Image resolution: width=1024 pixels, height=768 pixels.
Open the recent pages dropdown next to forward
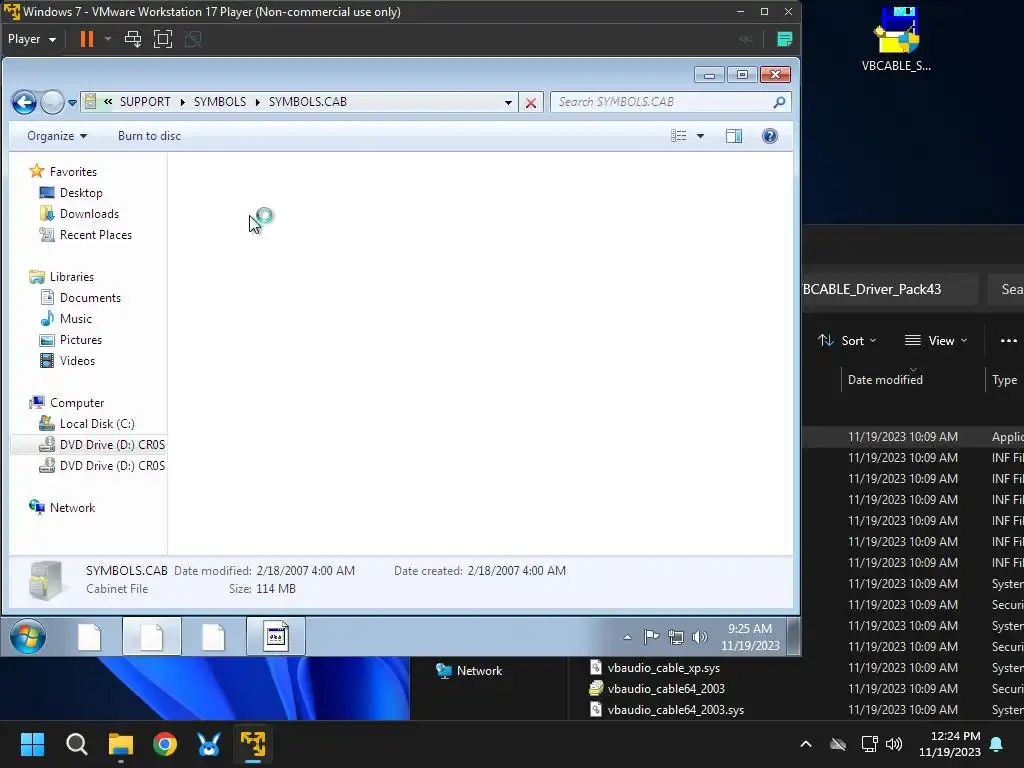tap(72, 103)
